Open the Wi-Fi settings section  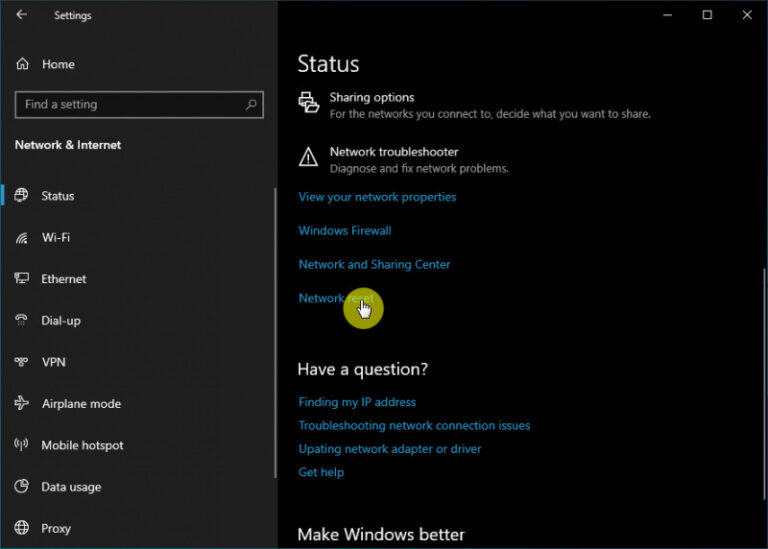pyautogui.click(x=56, y=238)
